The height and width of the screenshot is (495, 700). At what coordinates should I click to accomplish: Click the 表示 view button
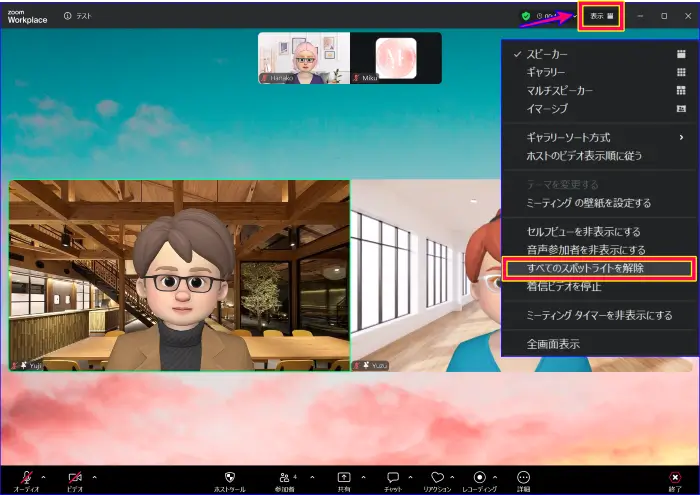[x=601, y=16]
